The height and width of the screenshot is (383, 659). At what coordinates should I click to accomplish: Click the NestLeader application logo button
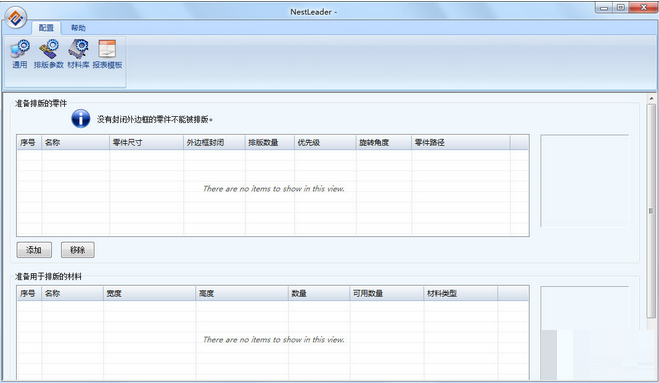[16, 18]
